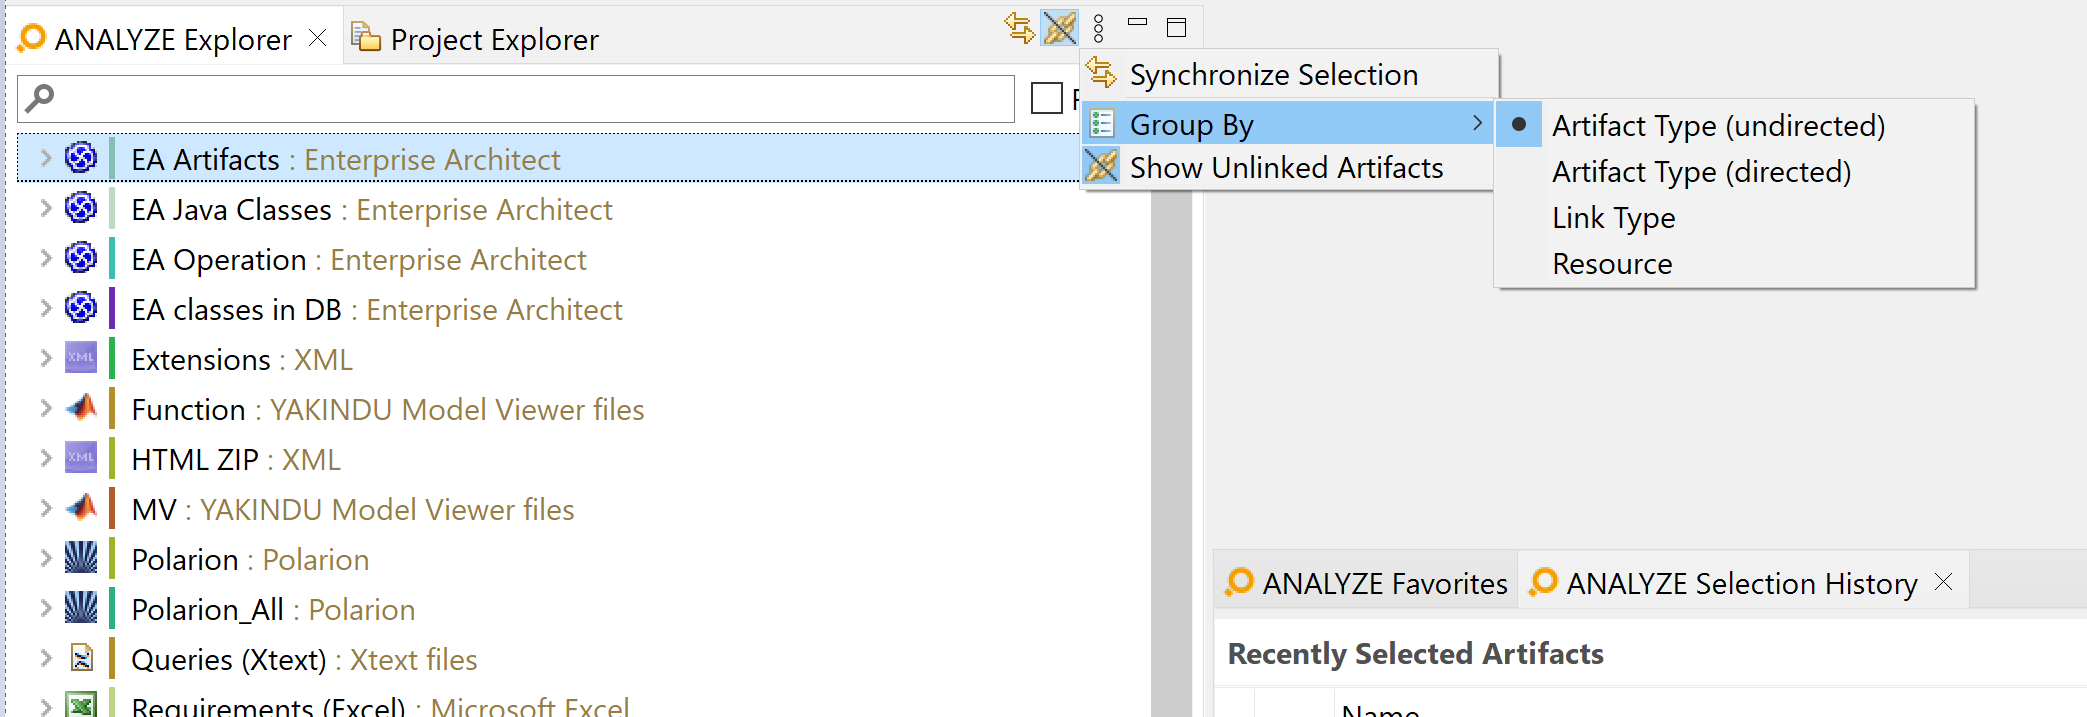Click Show Unlinked Artifacts menu item
The width and height of the screenshot is (2087, 717).
click(1289, 167)
